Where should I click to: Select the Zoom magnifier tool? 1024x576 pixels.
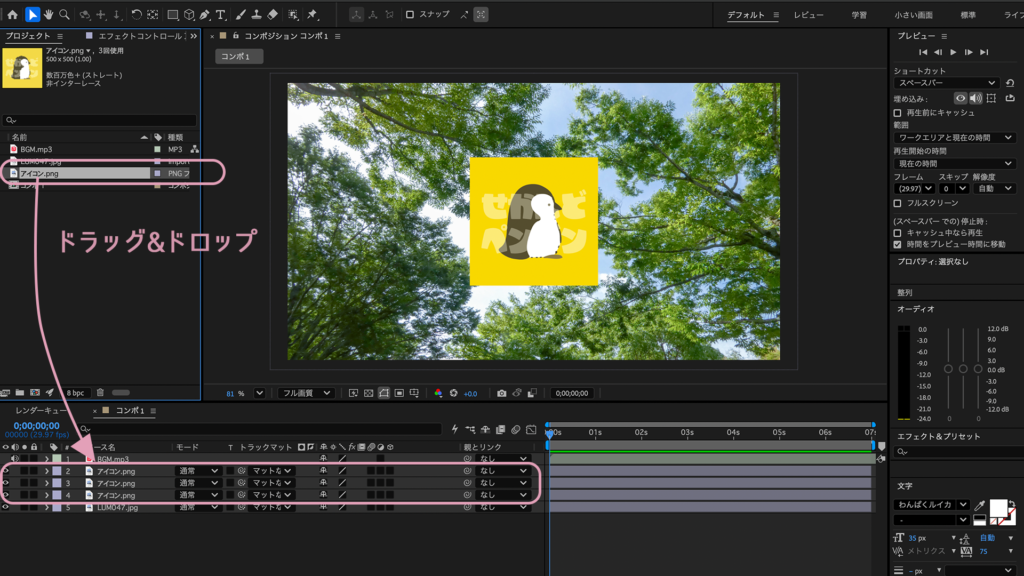64,14
